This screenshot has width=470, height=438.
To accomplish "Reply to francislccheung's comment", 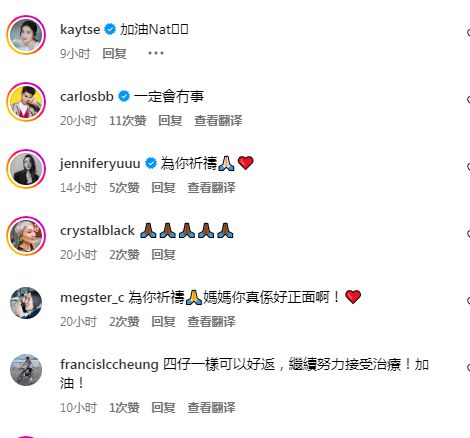I will pyautogui.click(x=163, y=407).
